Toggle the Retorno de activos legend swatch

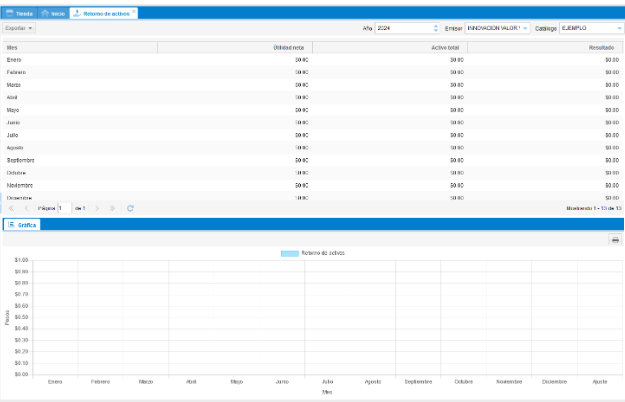[290, 253]
